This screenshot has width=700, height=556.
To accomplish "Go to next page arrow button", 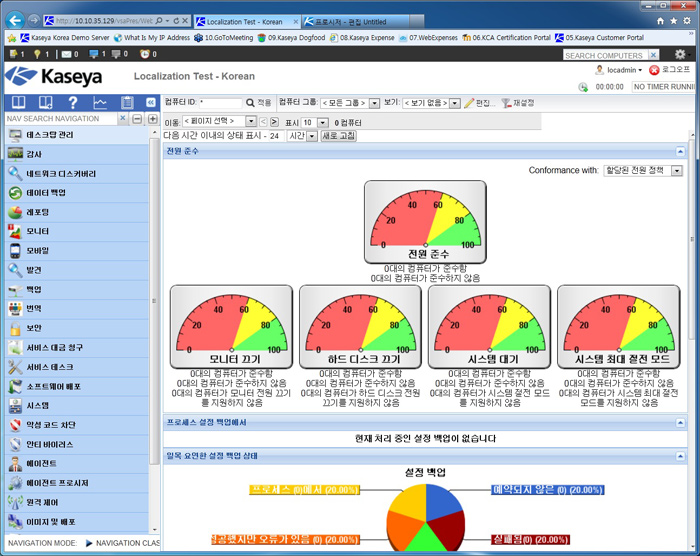I will (274, 121).
